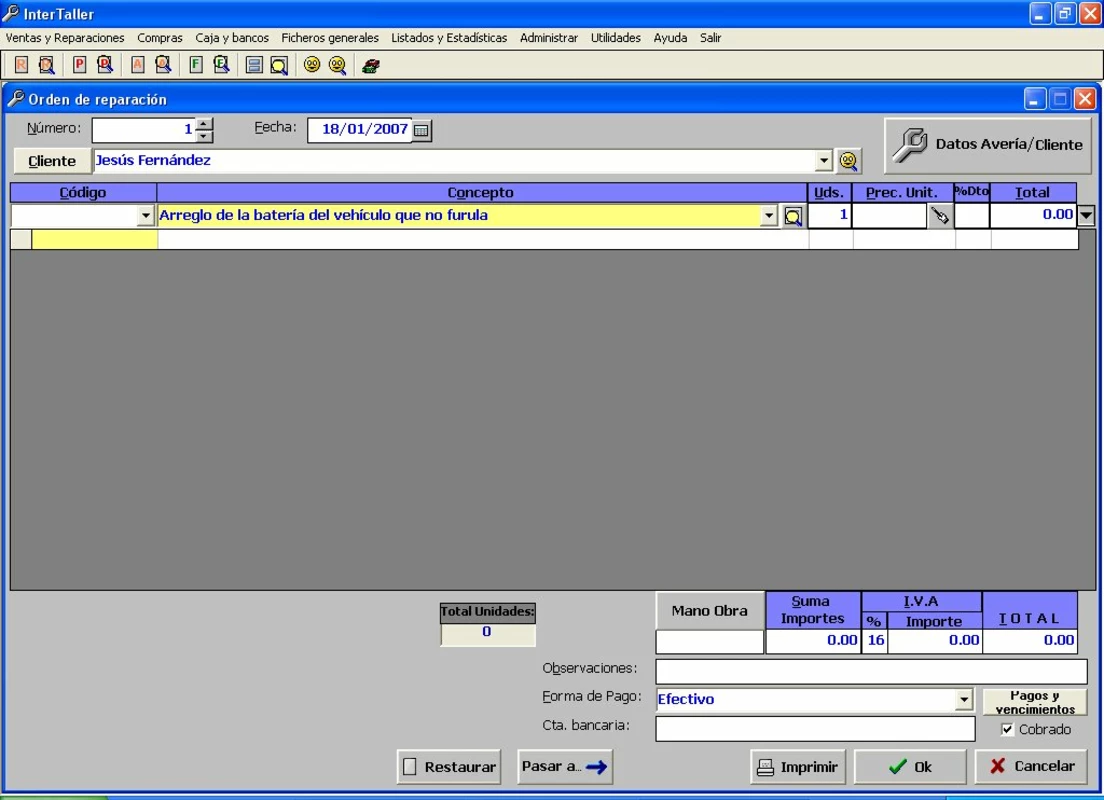
Task: Click the smiley with magnifier toolbar icon
Action: pyautogui.click(x=338, y=65)
